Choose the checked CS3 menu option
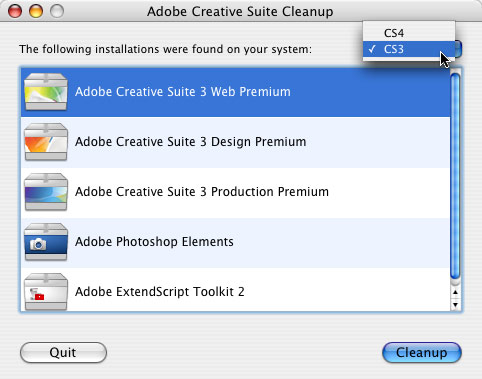 point(409,49)
